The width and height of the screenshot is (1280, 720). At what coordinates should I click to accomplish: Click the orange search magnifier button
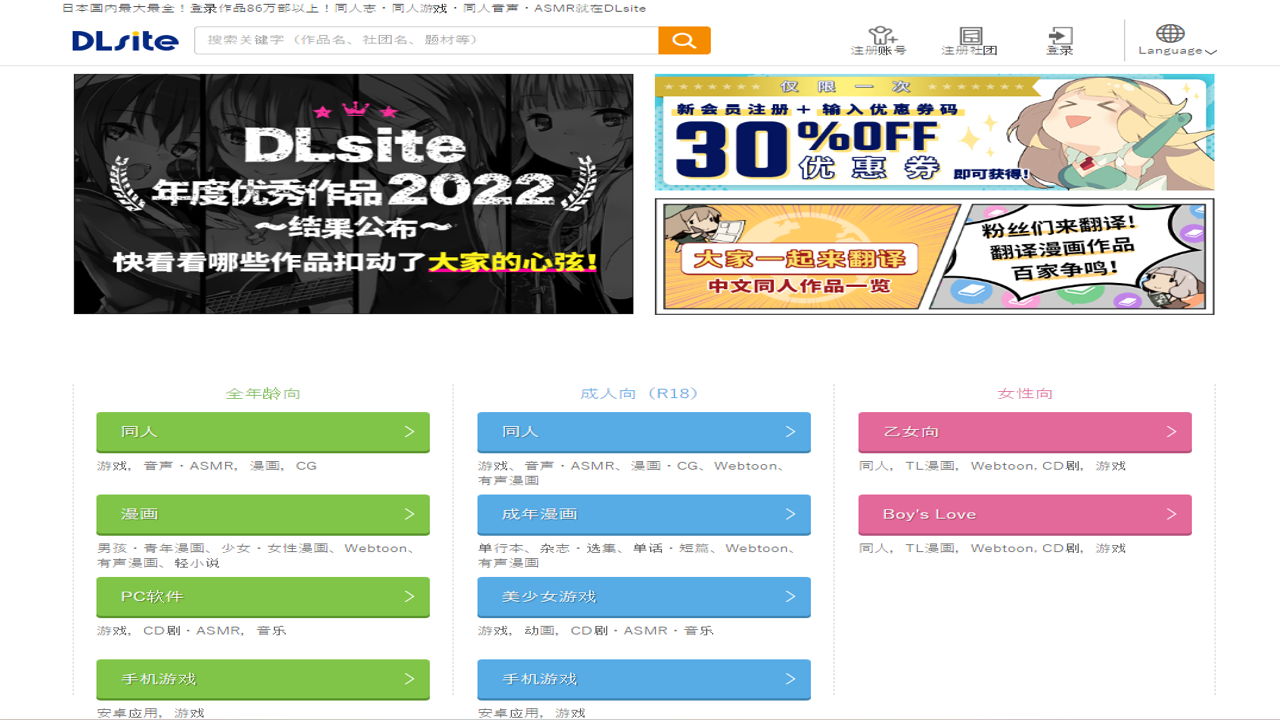684,40
